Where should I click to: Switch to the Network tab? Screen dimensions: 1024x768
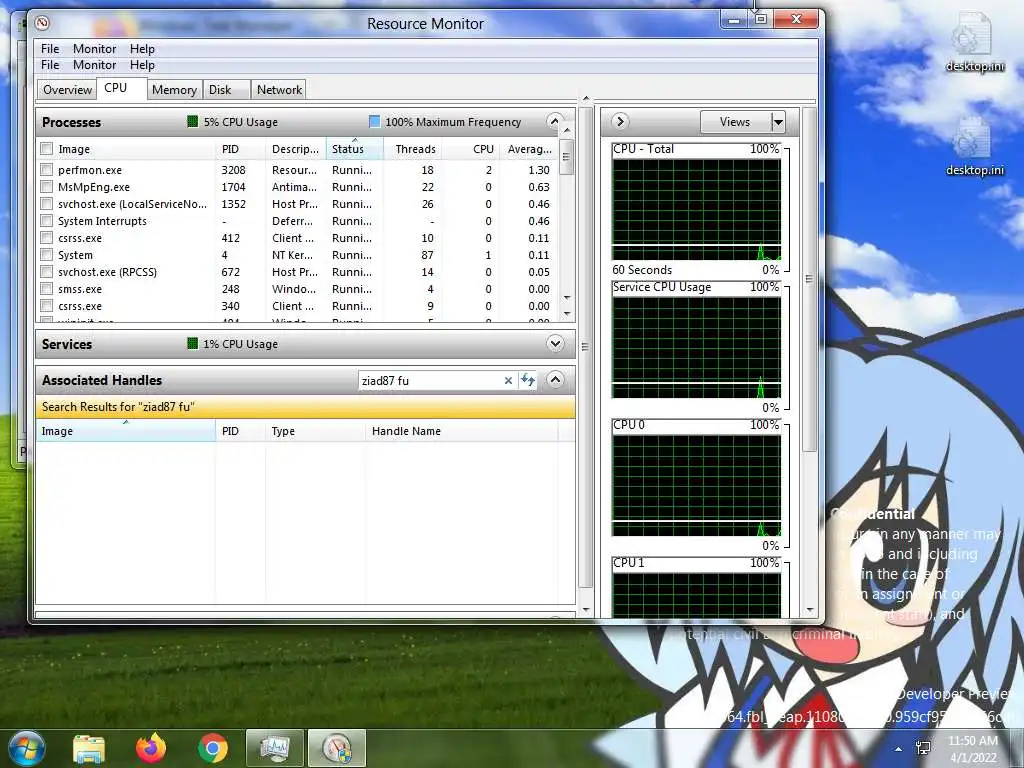click(279, 89)
